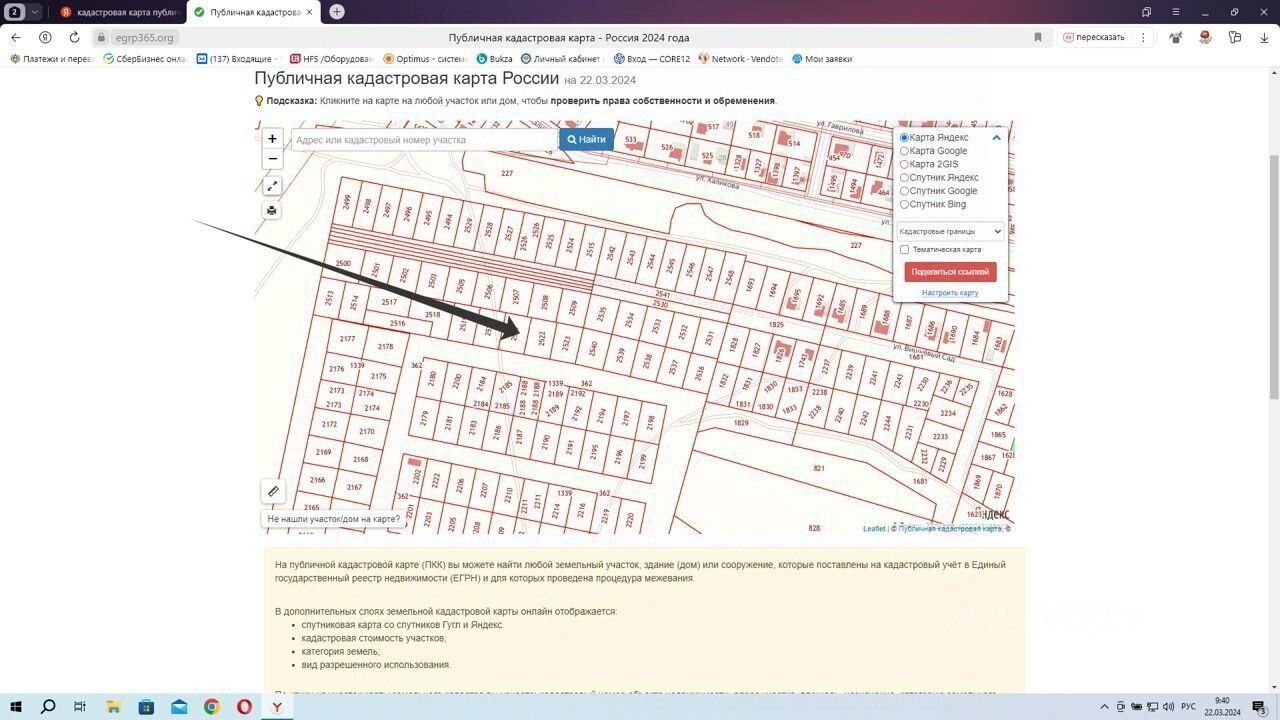
Task: Click Не нашли участок/дом на карте?
Action: point(333,519)
